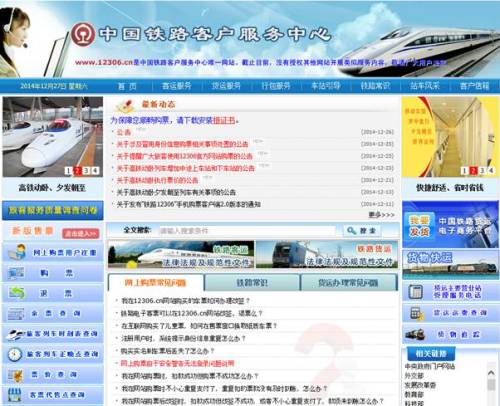Screen dimensions: 500x406
Task: Open the 公告 item dated 2014-12-26
Action: (x=124, y=132)
